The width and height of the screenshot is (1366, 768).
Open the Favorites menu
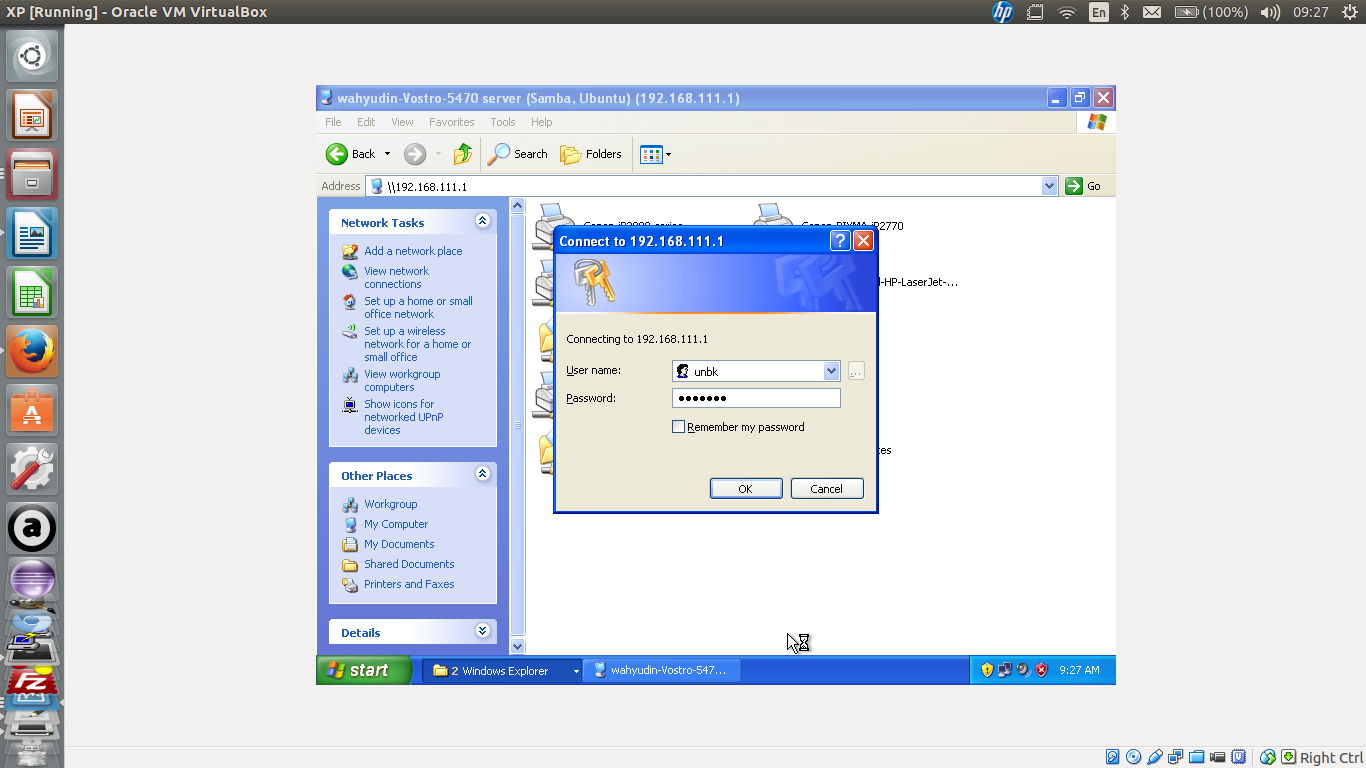pos(452,122)
